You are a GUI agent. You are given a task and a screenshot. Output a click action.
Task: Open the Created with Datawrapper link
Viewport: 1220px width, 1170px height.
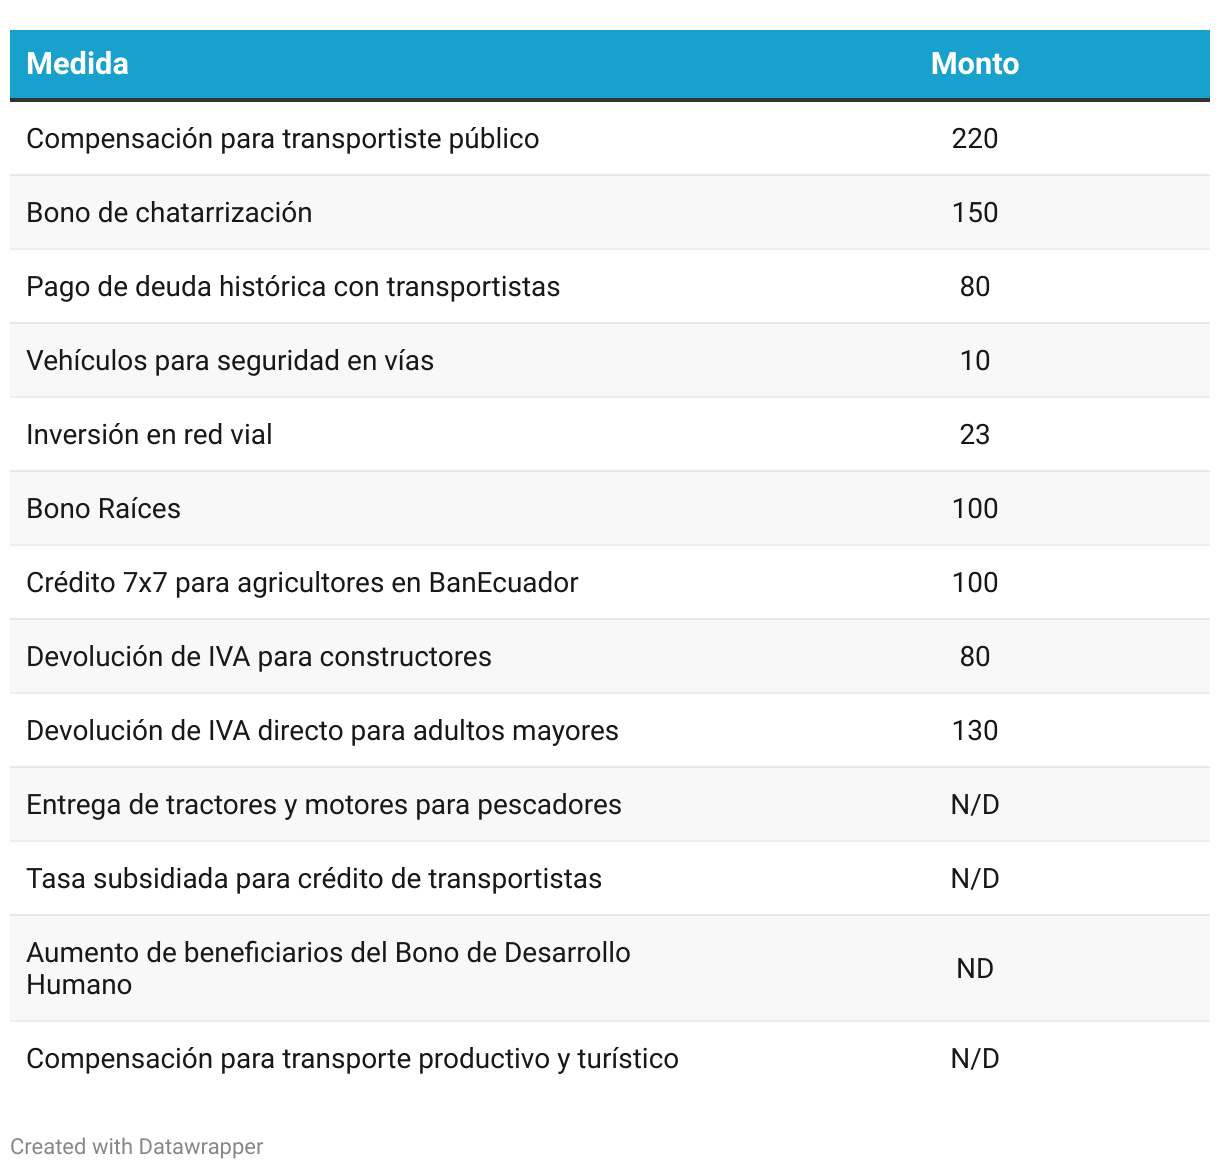click(137, 1146)
